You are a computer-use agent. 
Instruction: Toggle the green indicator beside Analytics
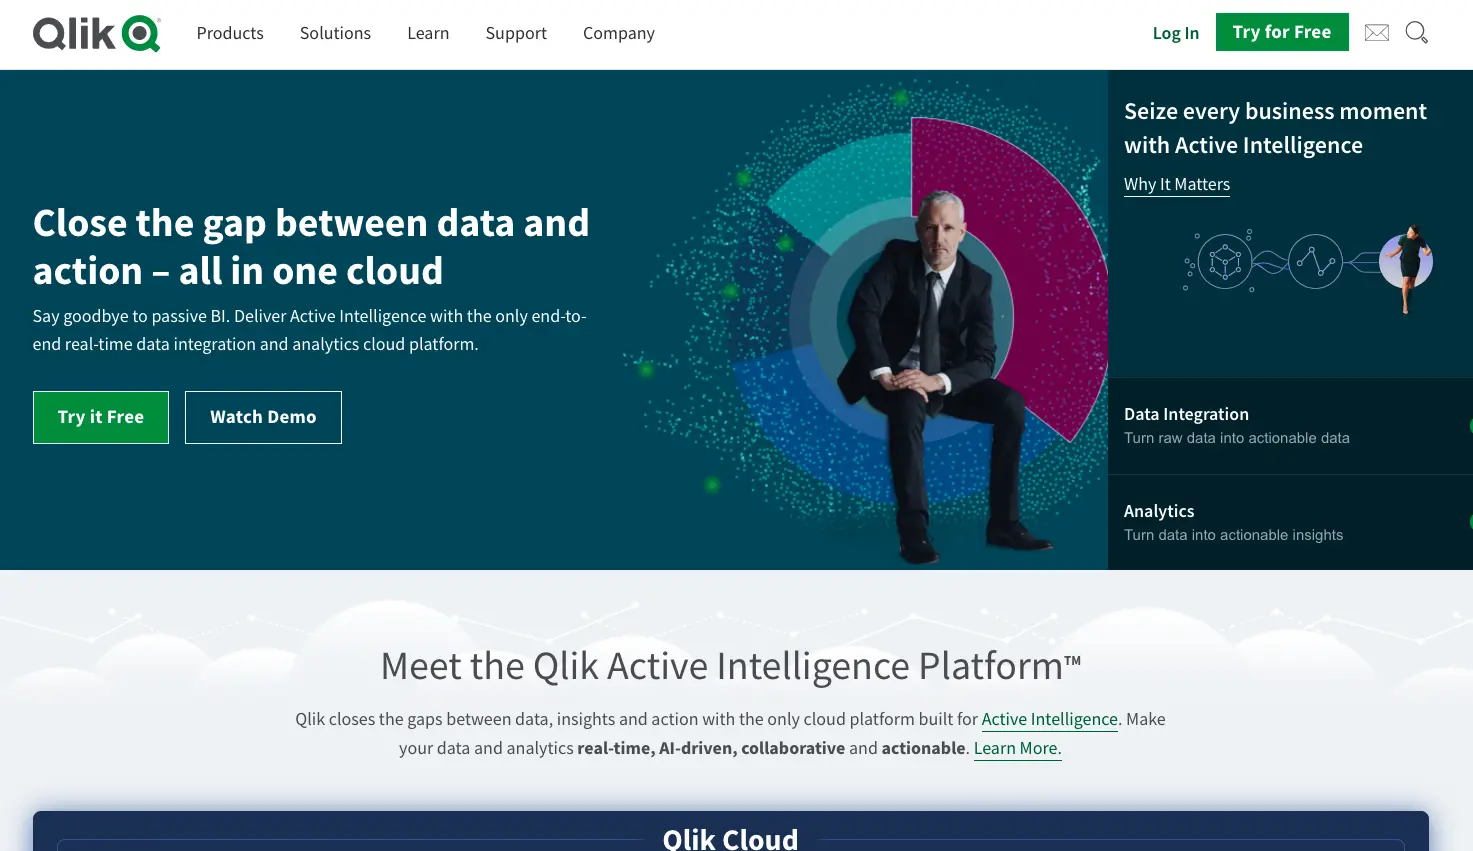(x=1469, y=521)
